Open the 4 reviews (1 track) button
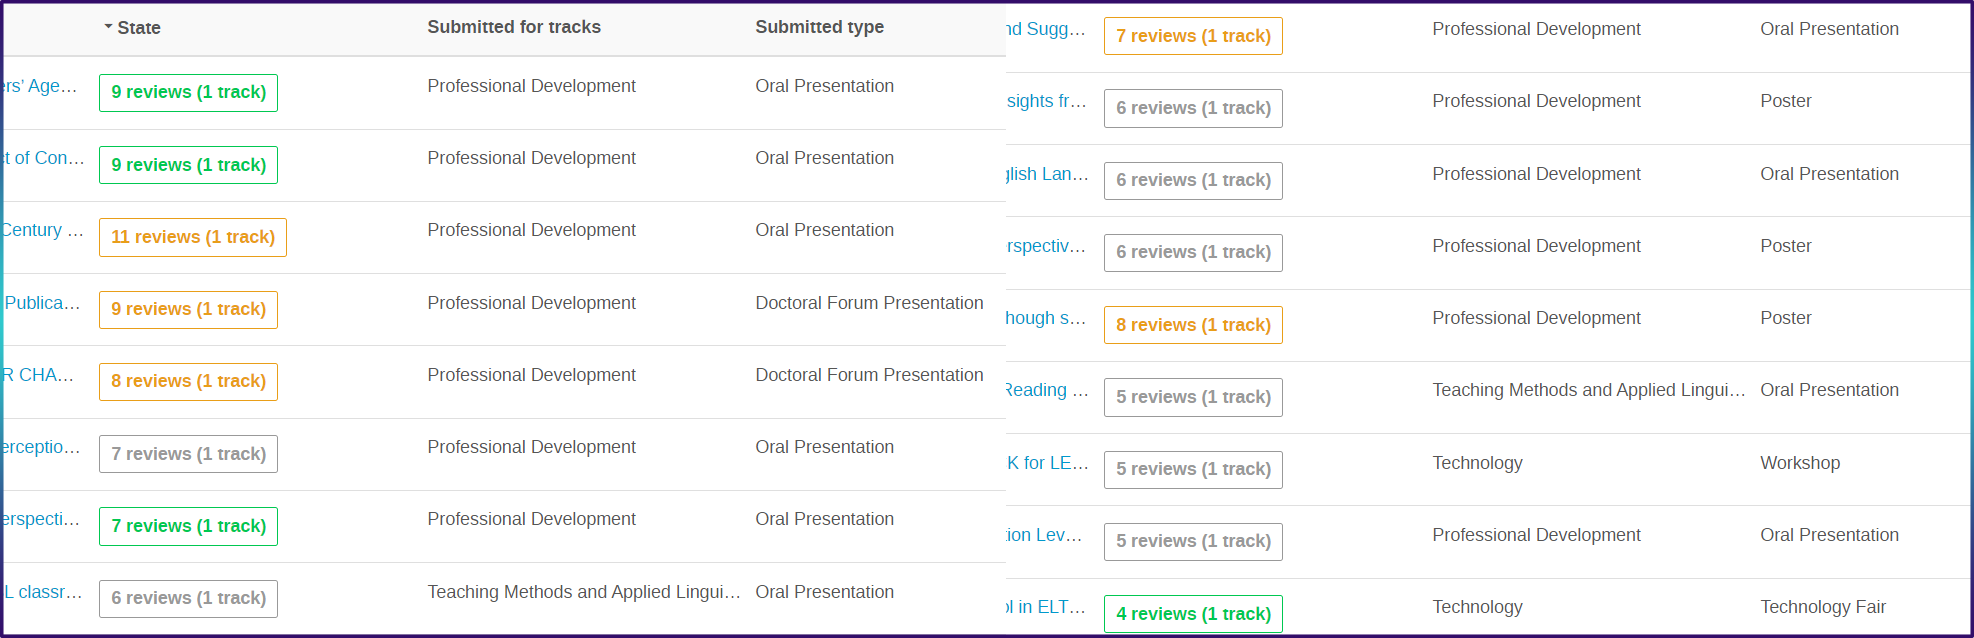 1193,614
